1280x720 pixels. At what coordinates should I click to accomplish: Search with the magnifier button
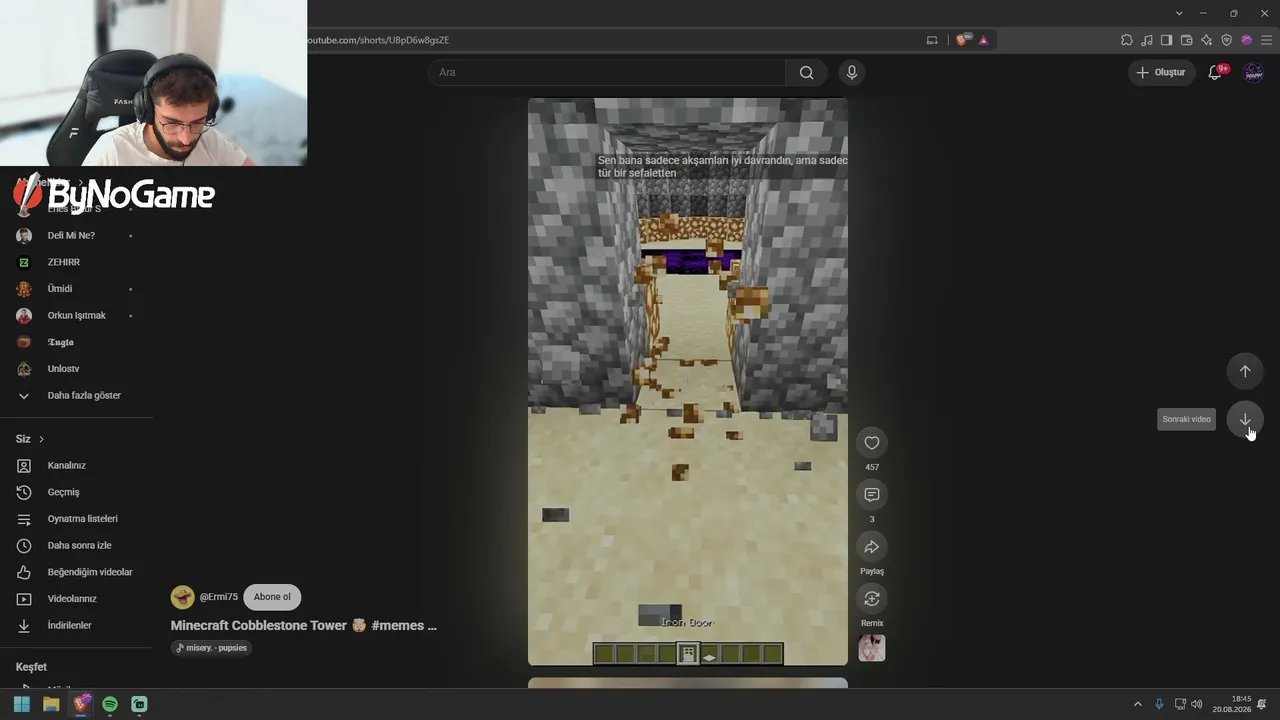pos(806,72)
